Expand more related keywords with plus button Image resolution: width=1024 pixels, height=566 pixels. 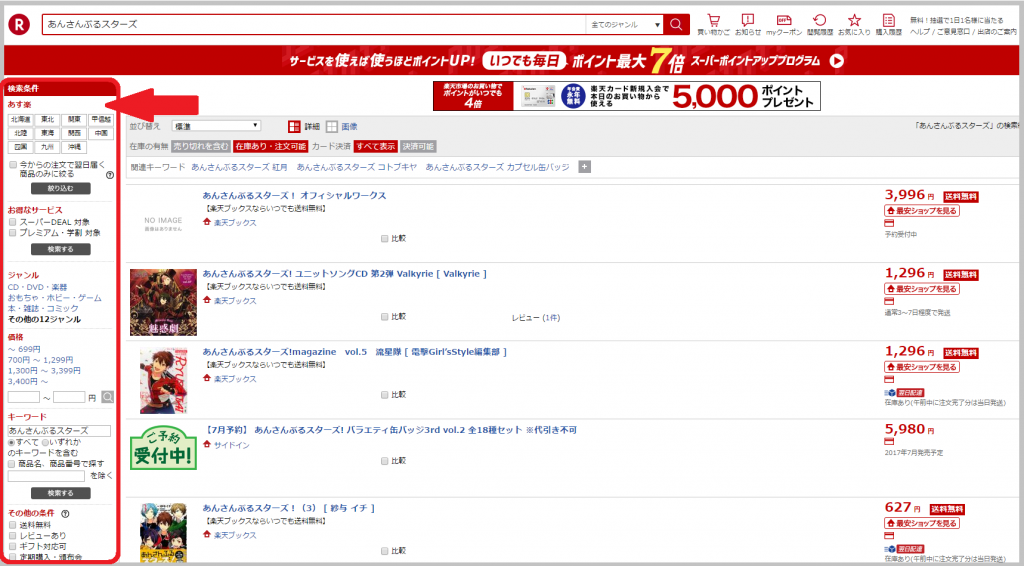[x=584, y=167]
